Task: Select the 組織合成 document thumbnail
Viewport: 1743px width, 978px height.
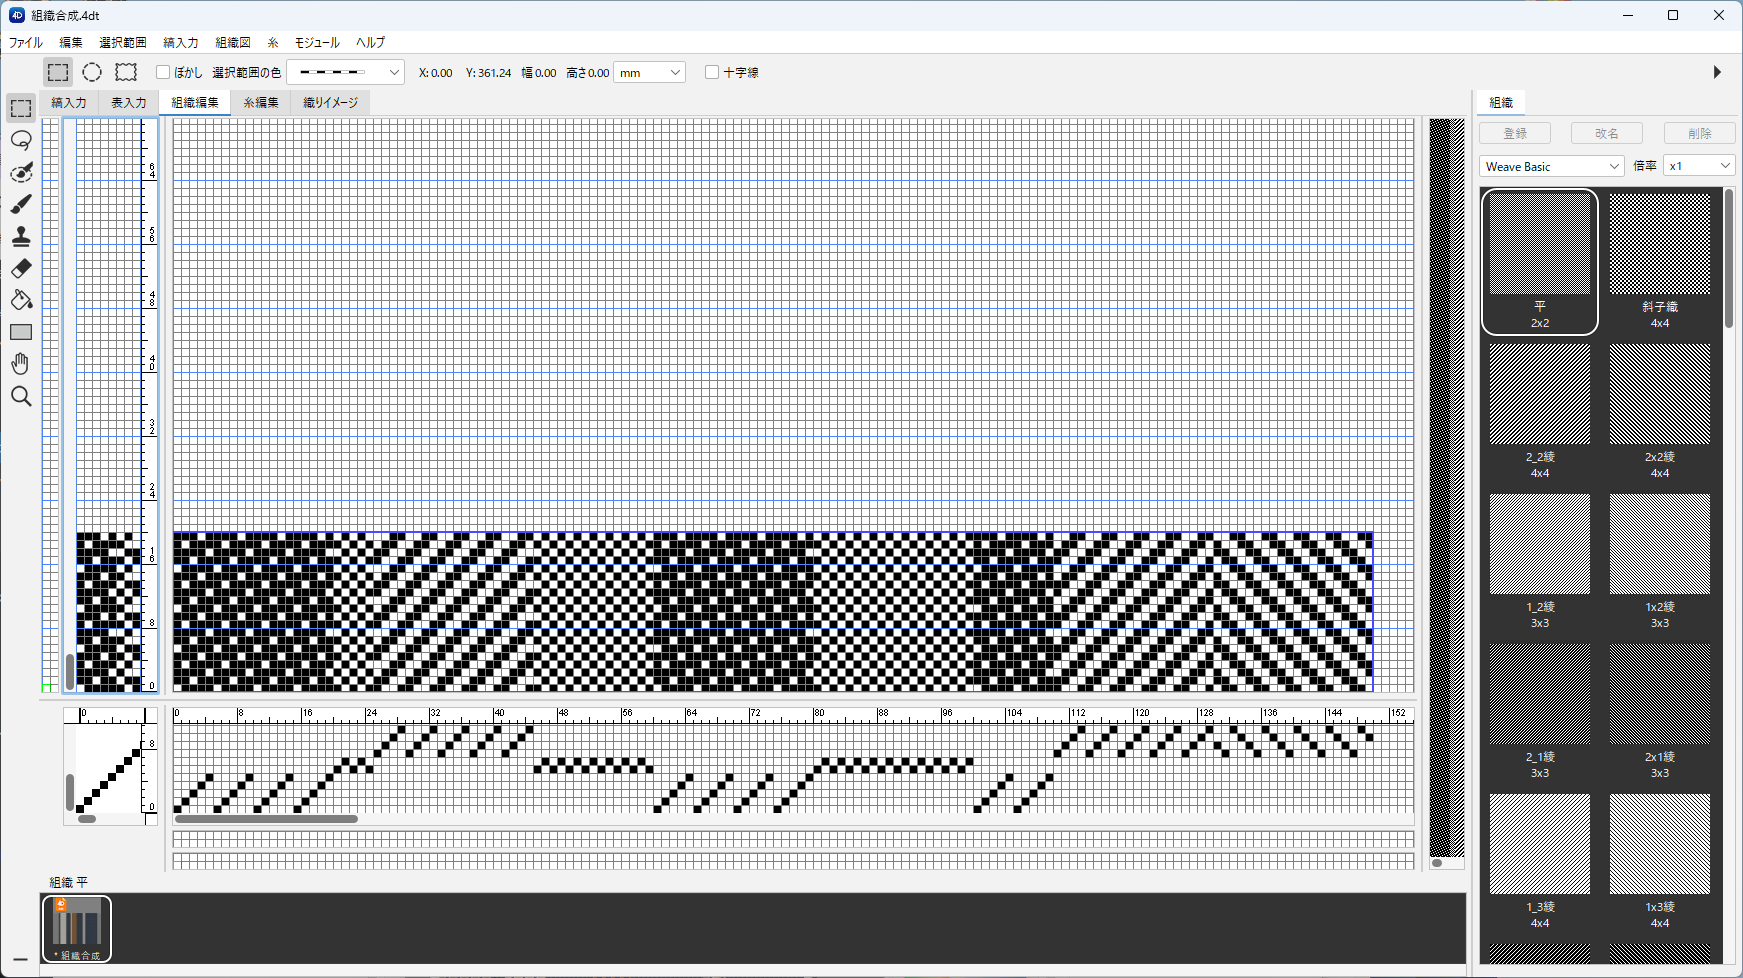Action: tap(77, 928)
